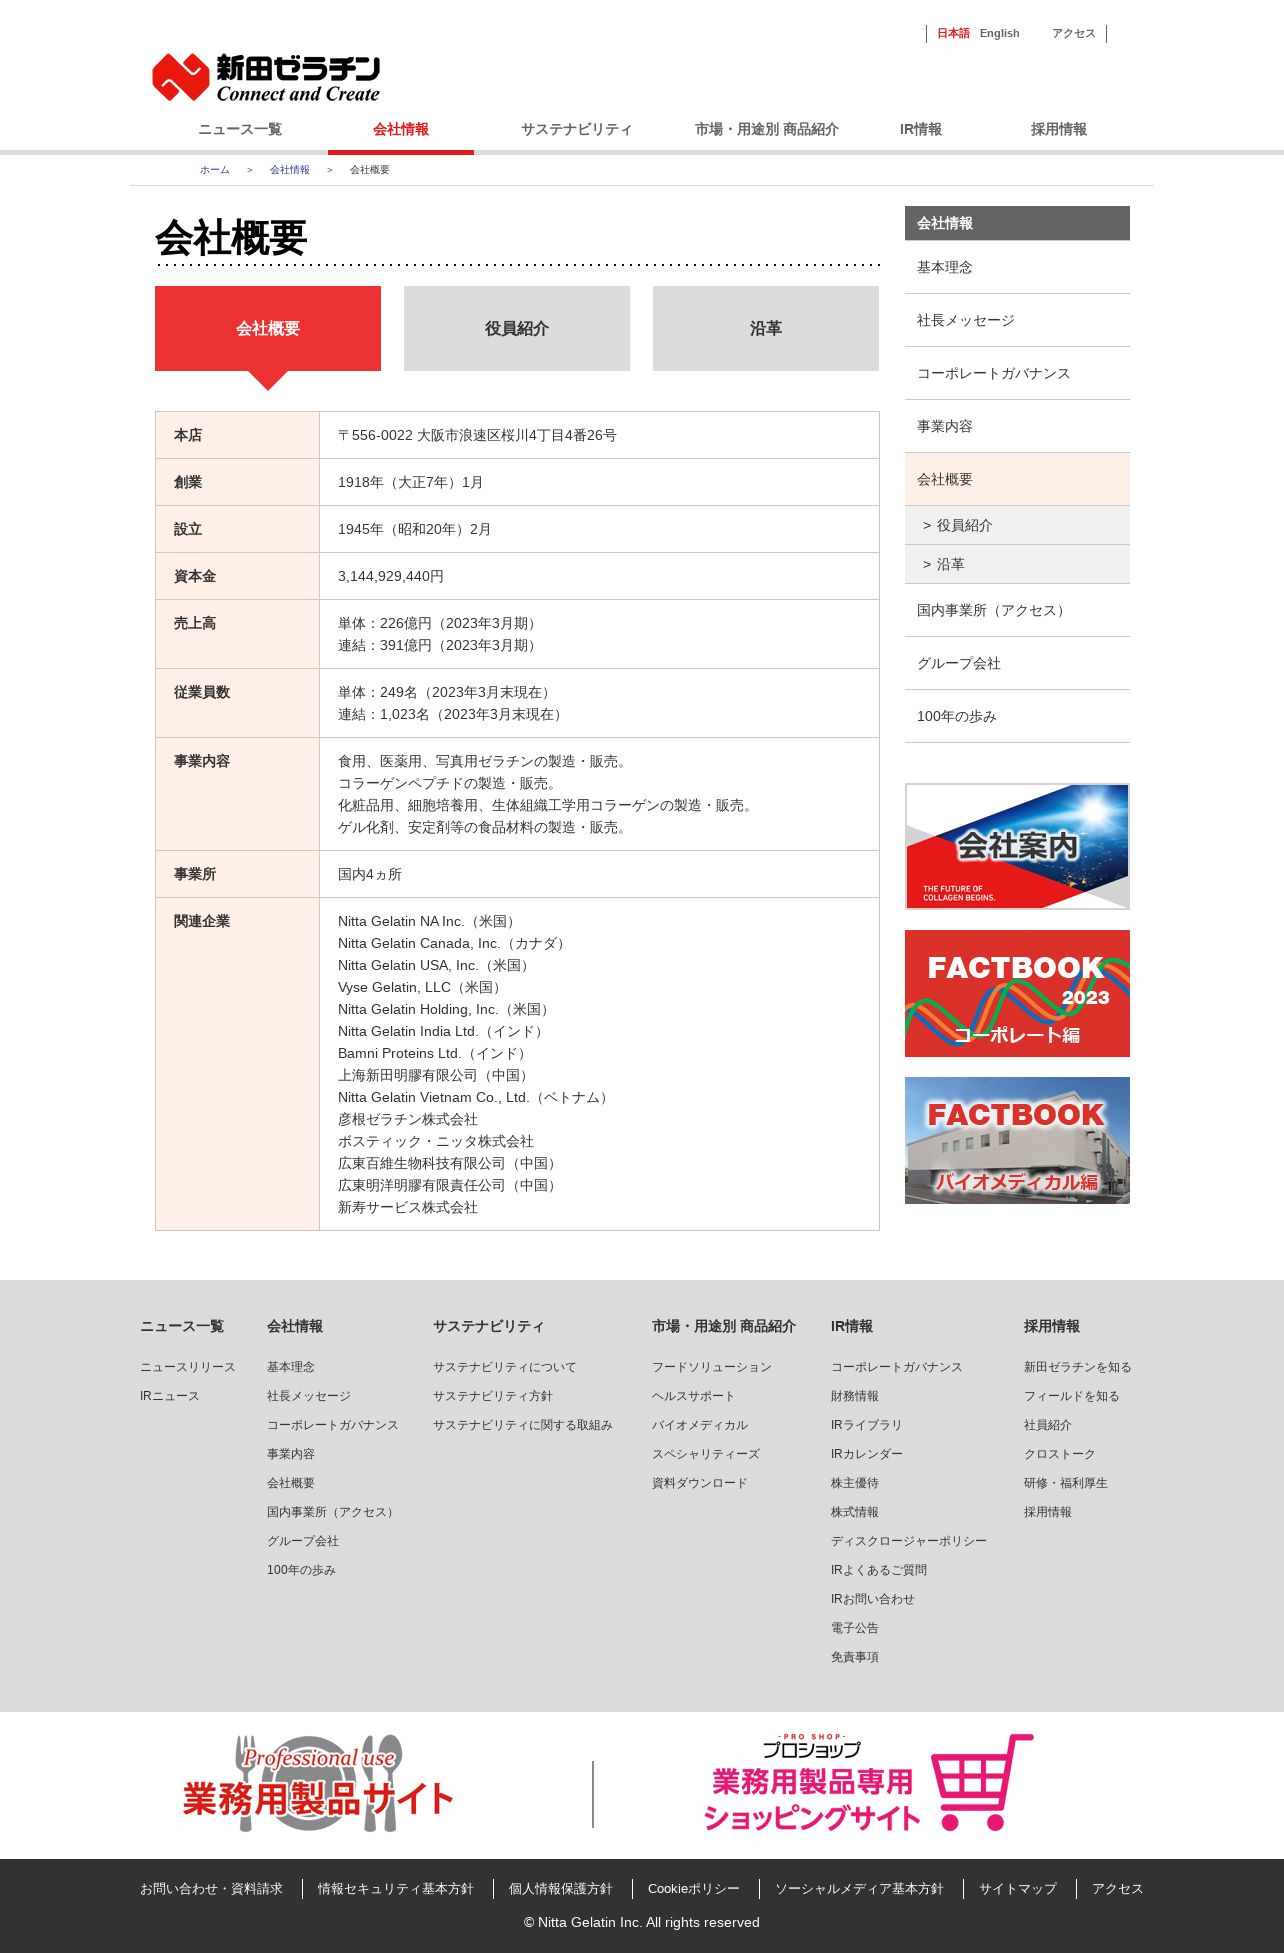Open ソーシャルメディア基本方針 in bottom bar
The height and width of the screenshot is (1953, 1284).
click(x=859, y=1889)
